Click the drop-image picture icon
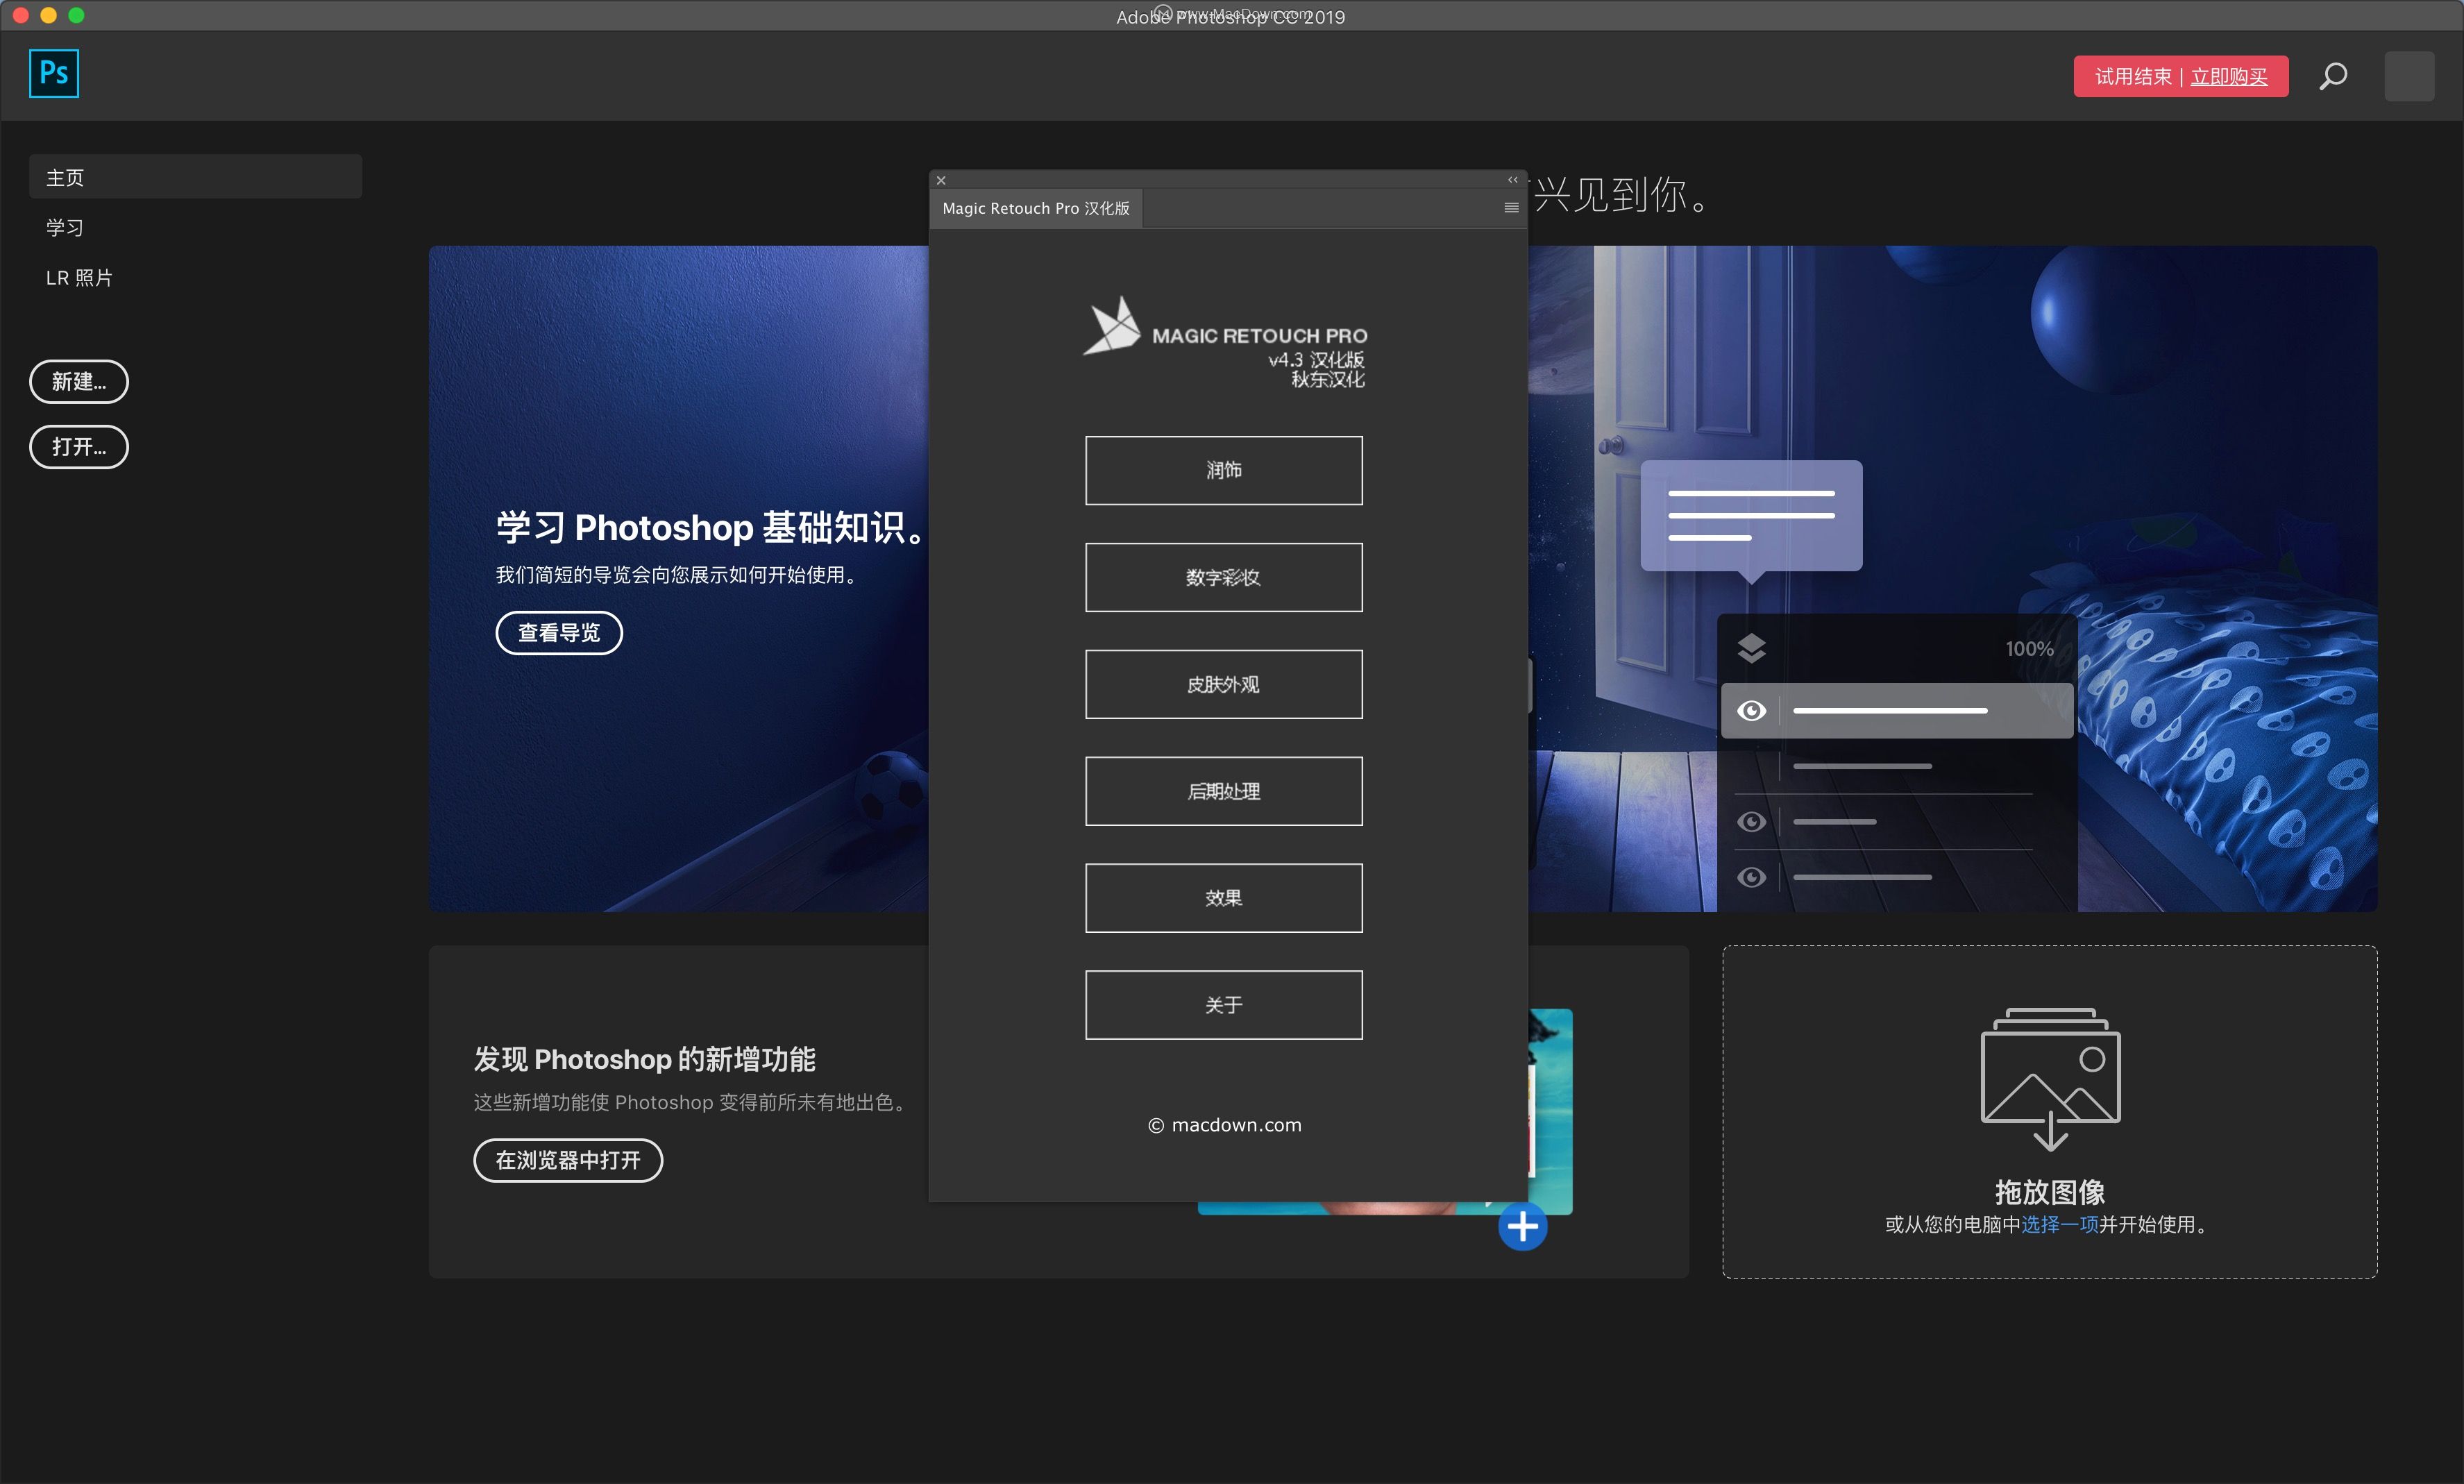 click(2051, 1080)
